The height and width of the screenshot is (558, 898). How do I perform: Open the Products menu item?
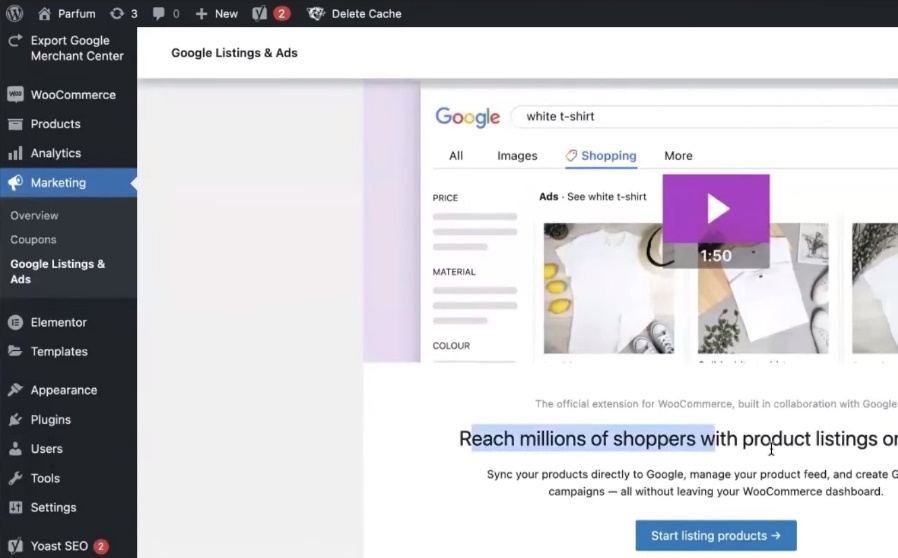pos(55,124)
